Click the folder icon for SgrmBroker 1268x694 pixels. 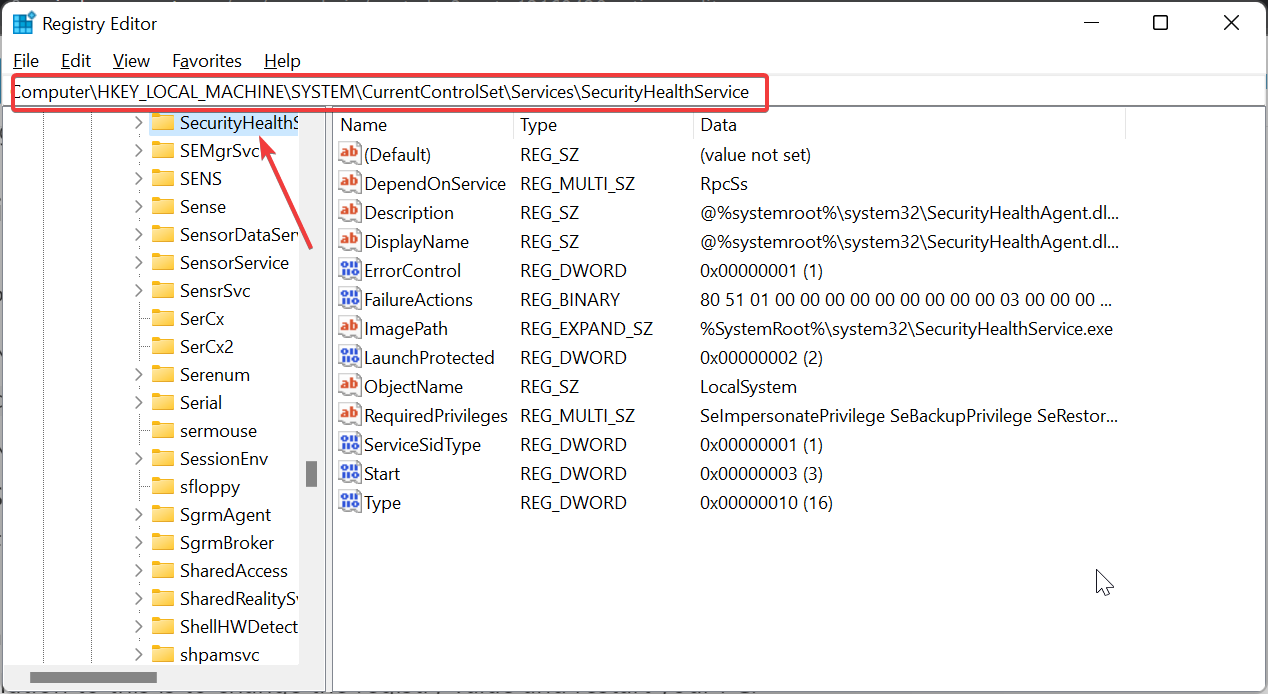pos(163,543)
